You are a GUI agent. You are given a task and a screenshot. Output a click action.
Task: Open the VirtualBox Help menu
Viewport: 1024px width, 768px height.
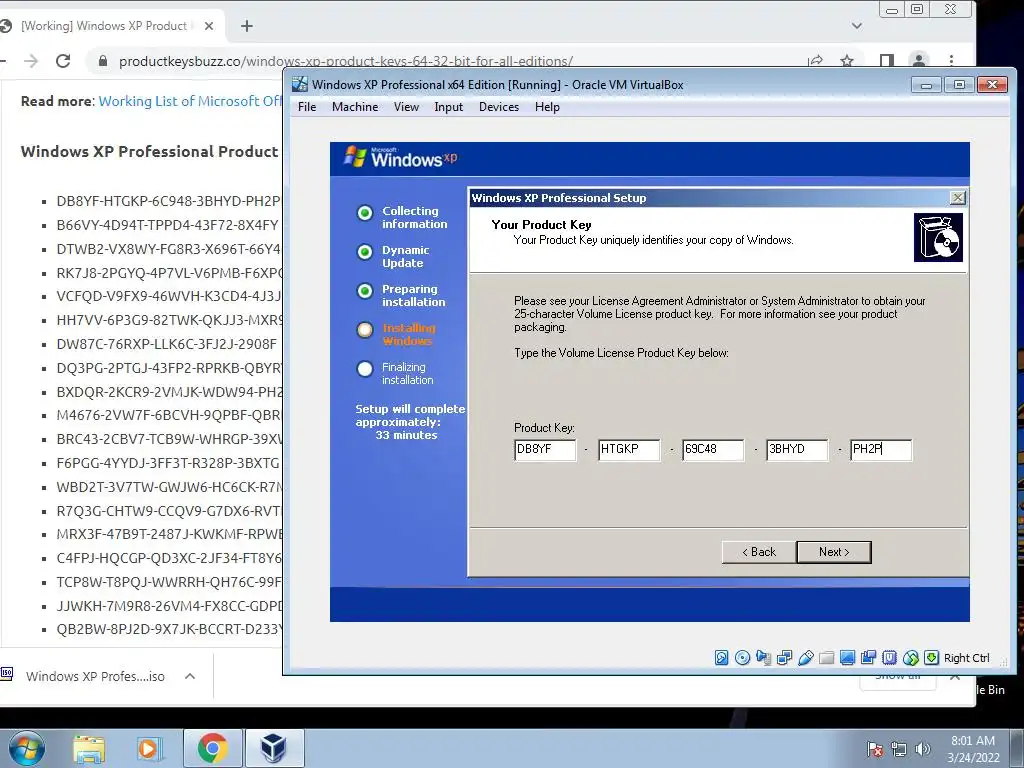tap(547, 107)
